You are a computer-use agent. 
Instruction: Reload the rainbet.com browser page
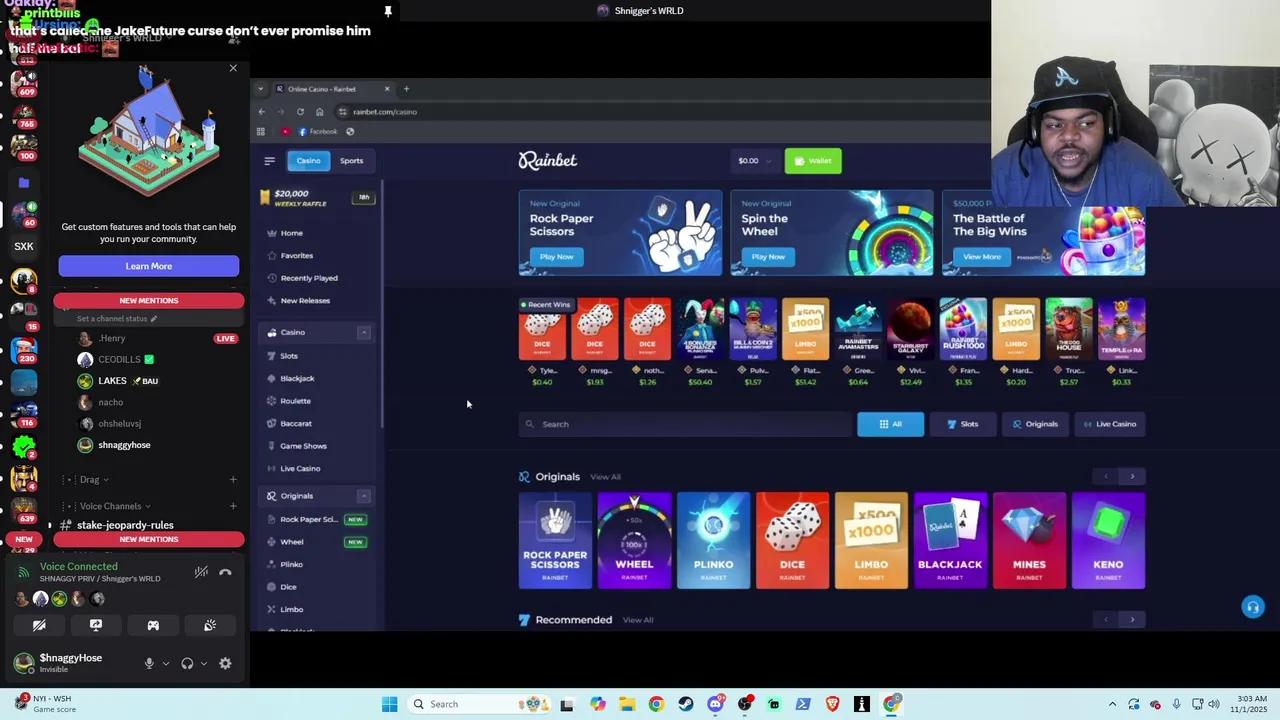pyautogui.click(x=300, y=112)
